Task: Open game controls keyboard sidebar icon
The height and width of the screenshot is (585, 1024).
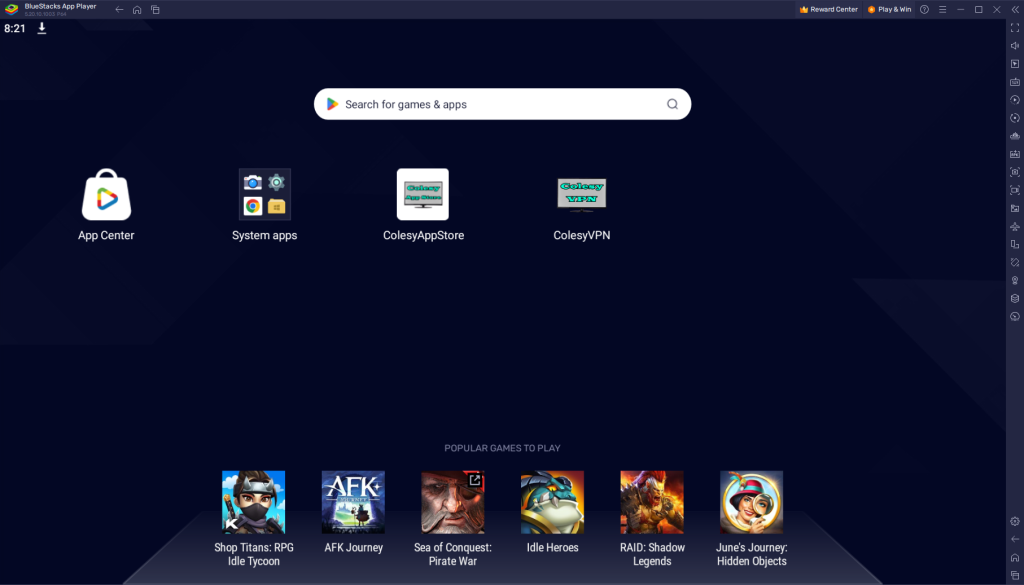Action: (1015, 82)
